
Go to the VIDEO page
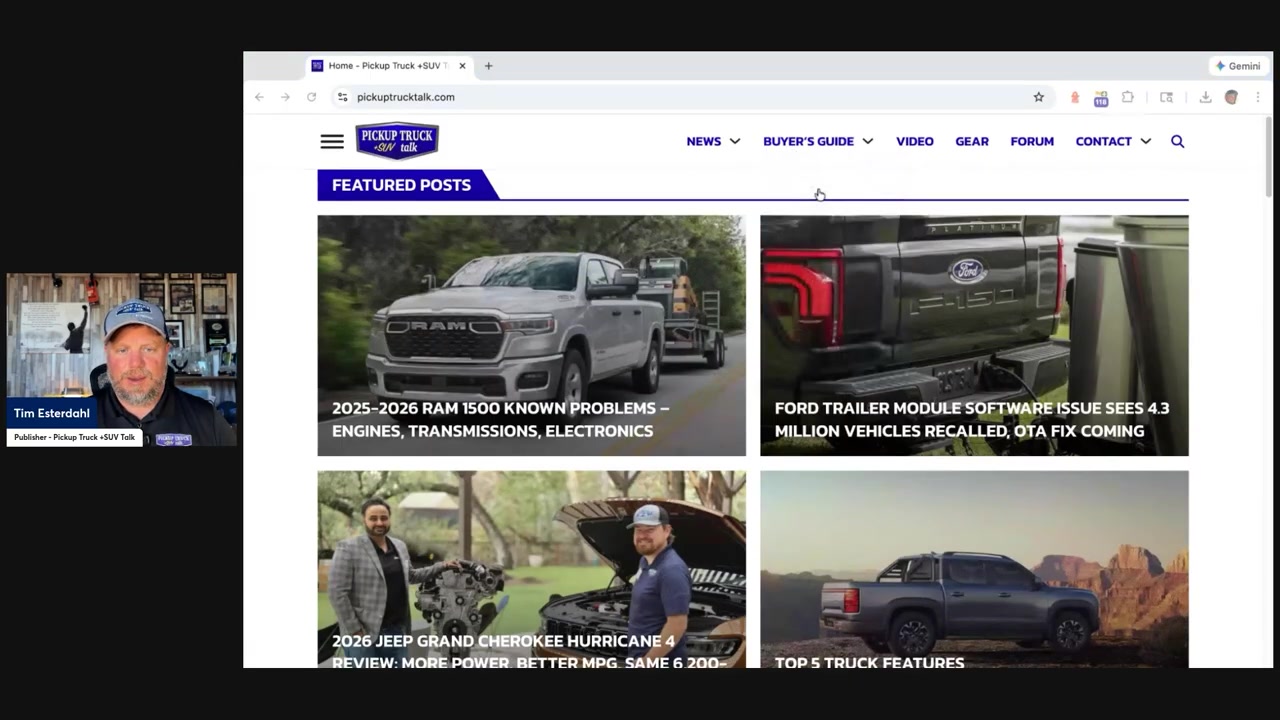tap(914, 141)
